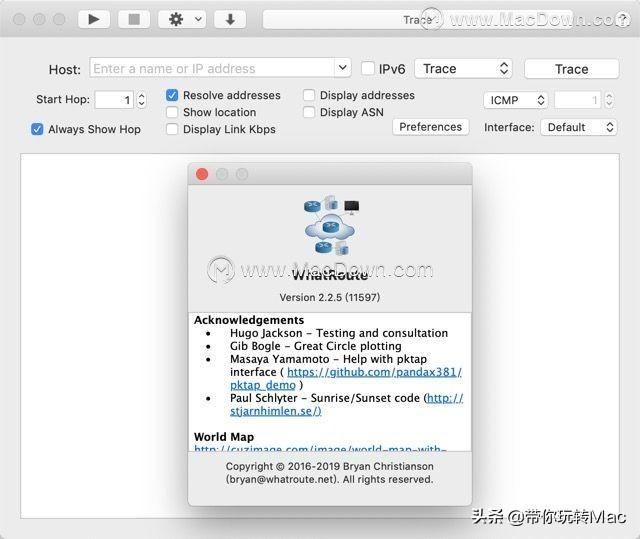Viewport: 640px width, 539px height.
Task: Enable Show location checkbox
Action: pyautogui.click(x=172, y=112)
